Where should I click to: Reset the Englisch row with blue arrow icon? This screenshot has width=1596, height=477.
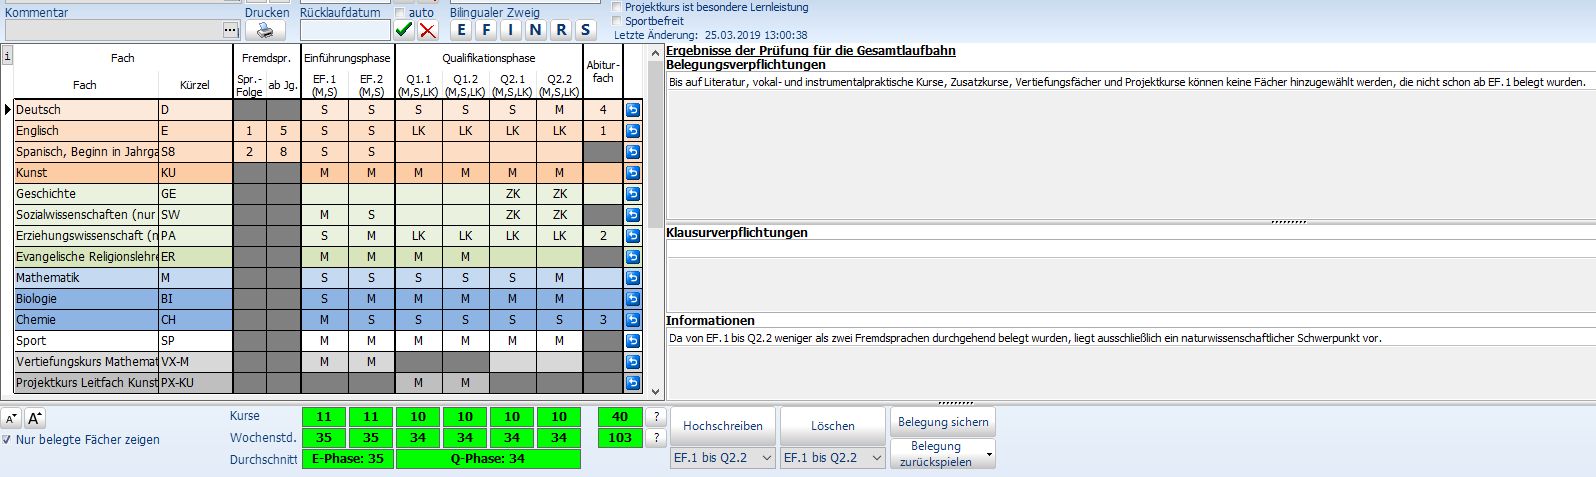point(633,131)
